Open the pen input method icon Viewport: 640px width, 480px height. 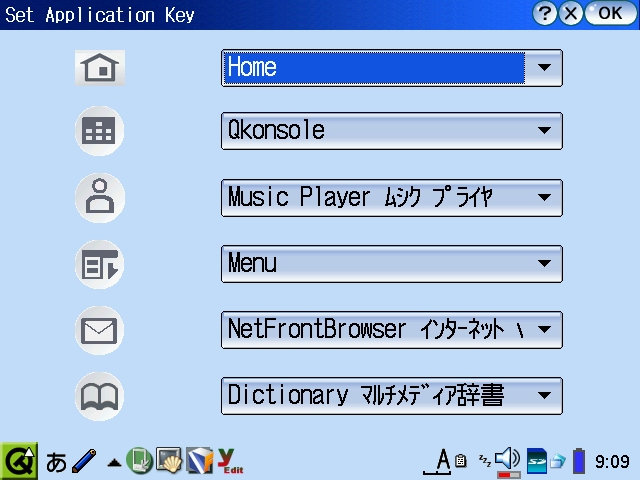pos(85,462)
